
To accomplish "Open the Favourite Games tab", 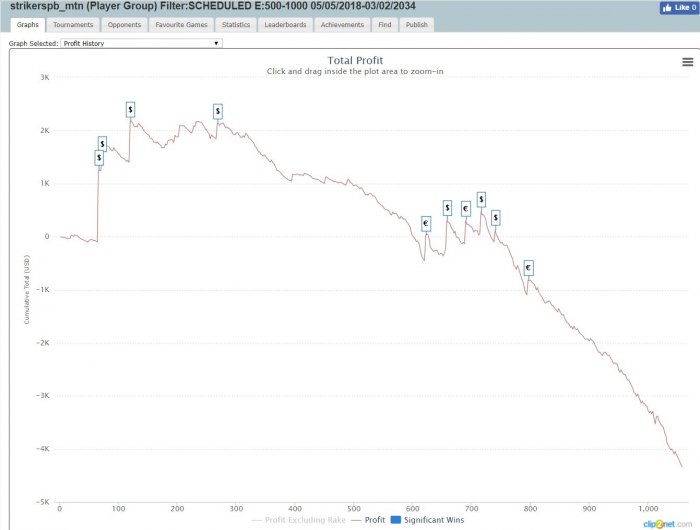I will [x=181, y=25].
